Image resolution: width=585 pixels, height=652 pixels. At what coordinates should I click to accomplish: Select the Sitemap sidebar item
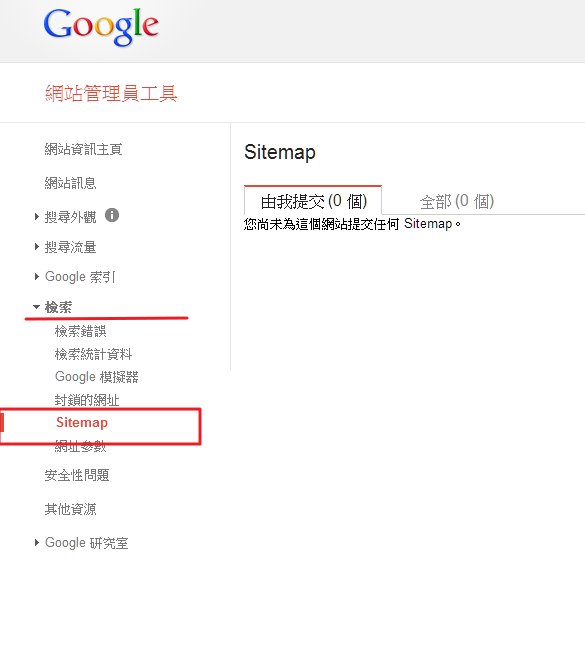pos(82,422)
